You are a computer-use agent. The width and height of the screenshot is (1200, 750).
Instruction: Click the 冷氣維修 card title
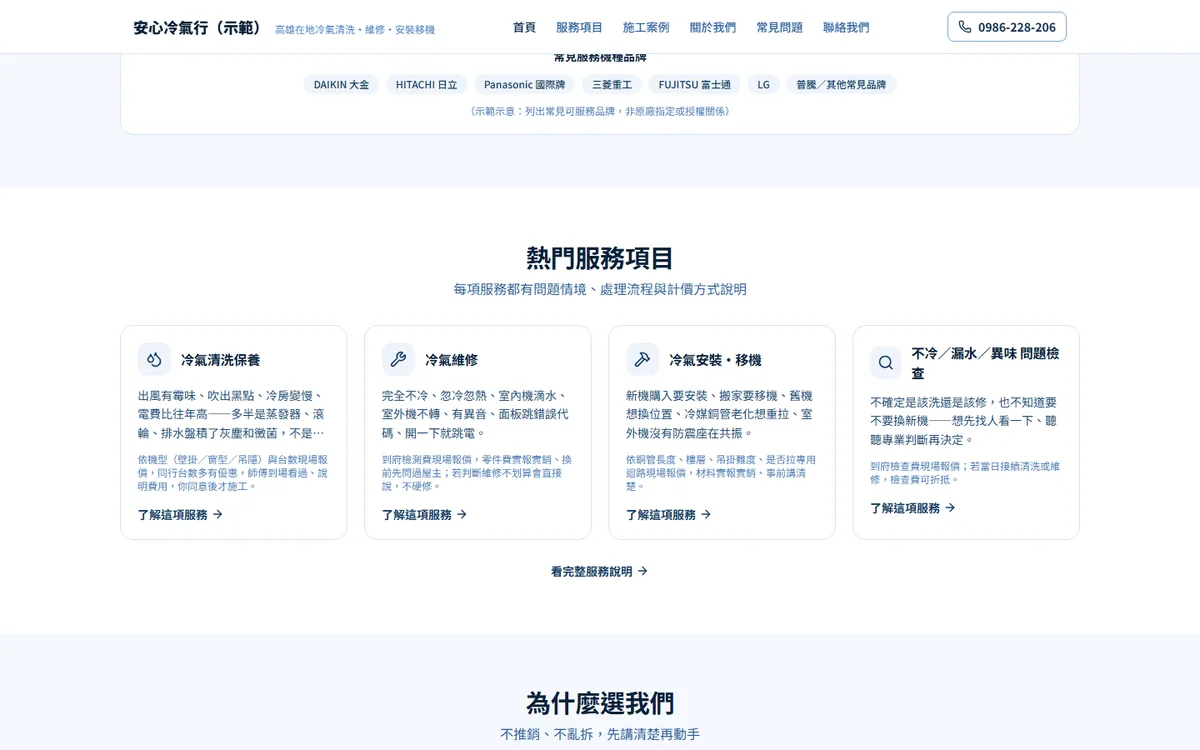tap(451, 359)
